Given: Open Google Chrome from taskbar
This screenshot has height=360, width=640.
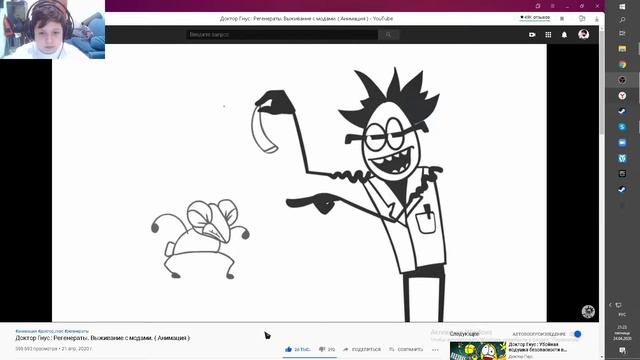Looking at the screenshot, I should click(622, 64).
